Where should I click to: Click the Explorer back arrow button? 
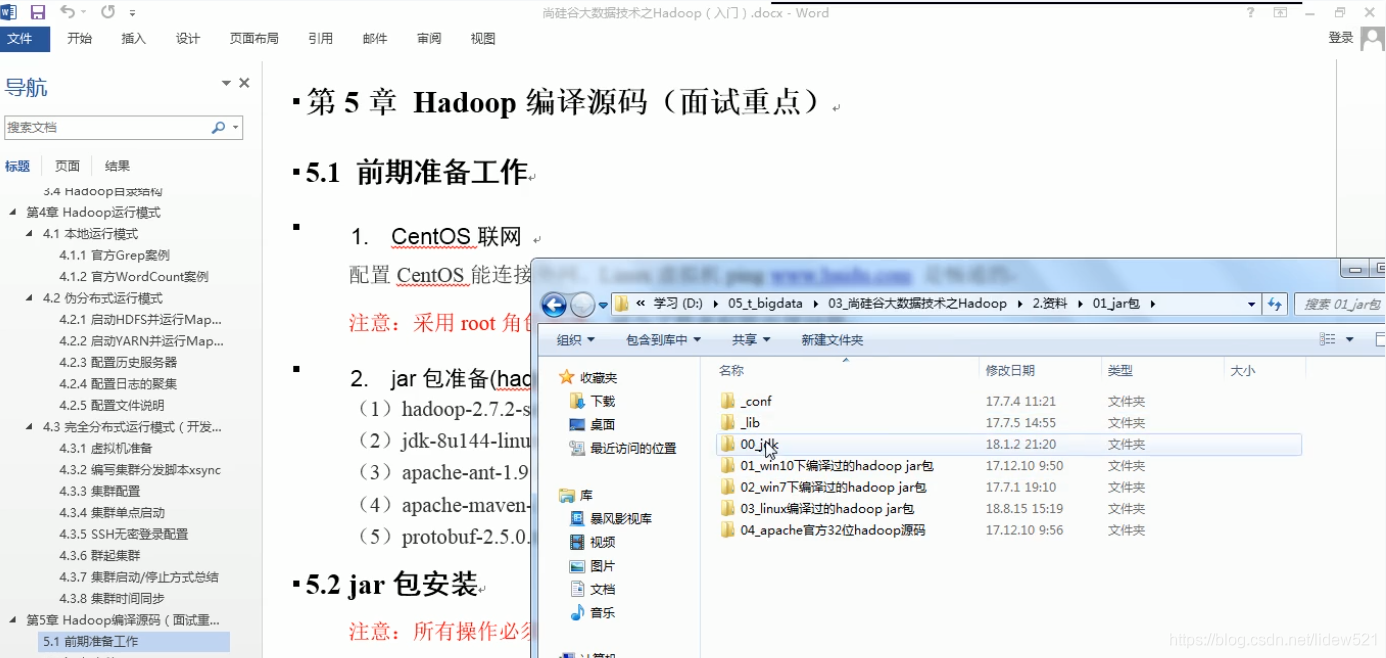[x=553, y=304]
